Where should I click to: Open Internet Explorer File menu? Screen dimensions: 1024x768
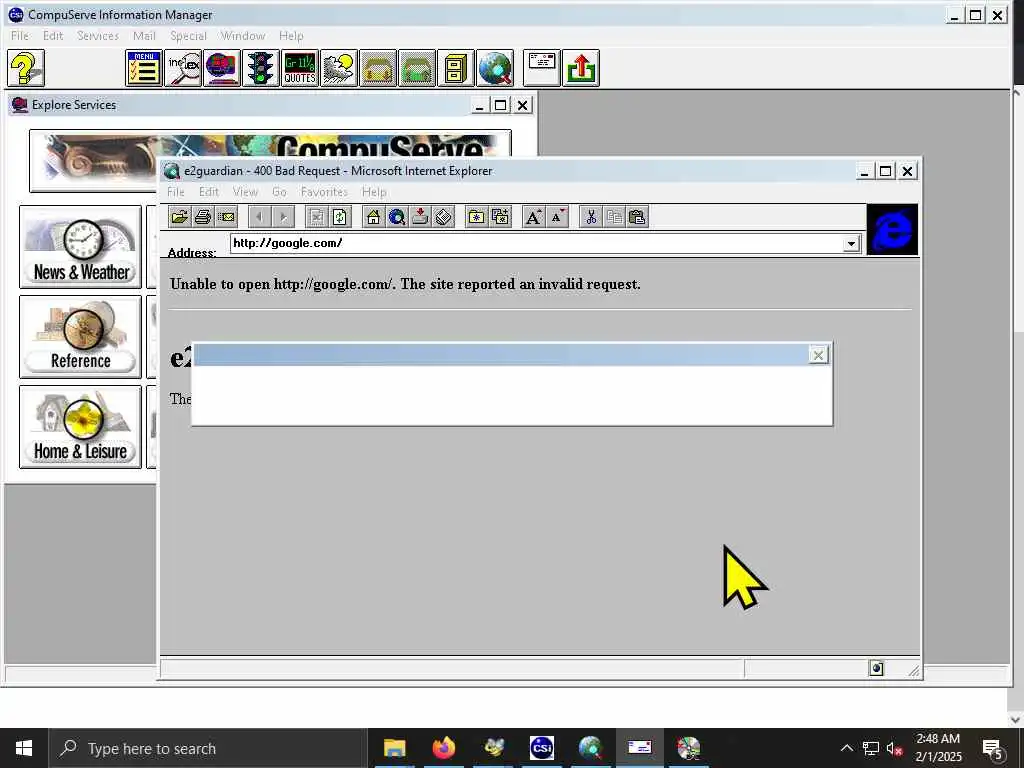pyautogui.click(x=176, y=192)
